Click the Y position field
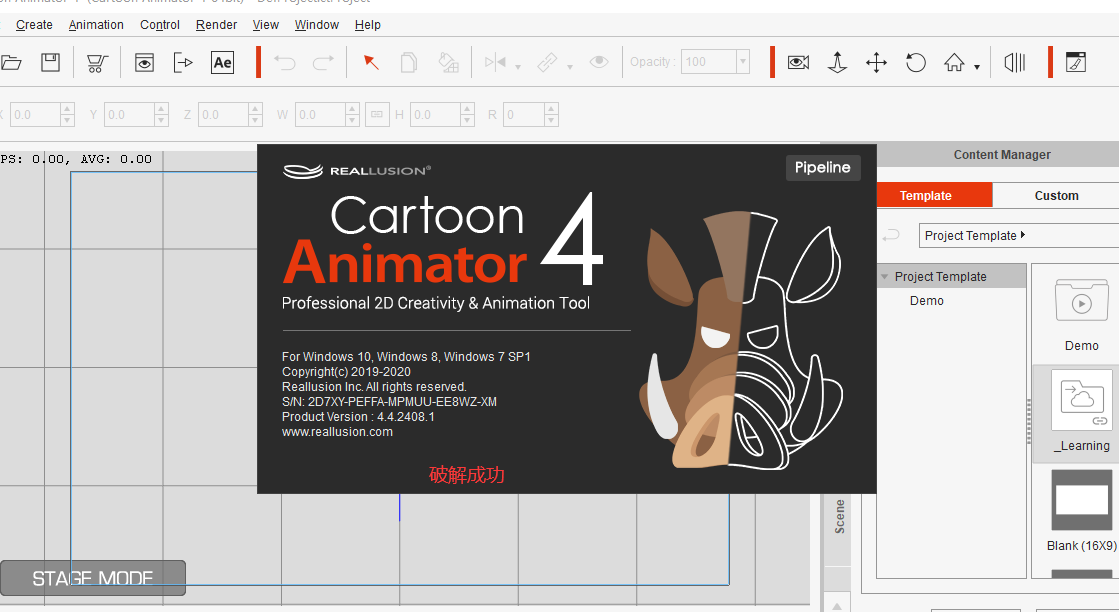The height and width of the screenshot is (612, 1119). (129, 114)
